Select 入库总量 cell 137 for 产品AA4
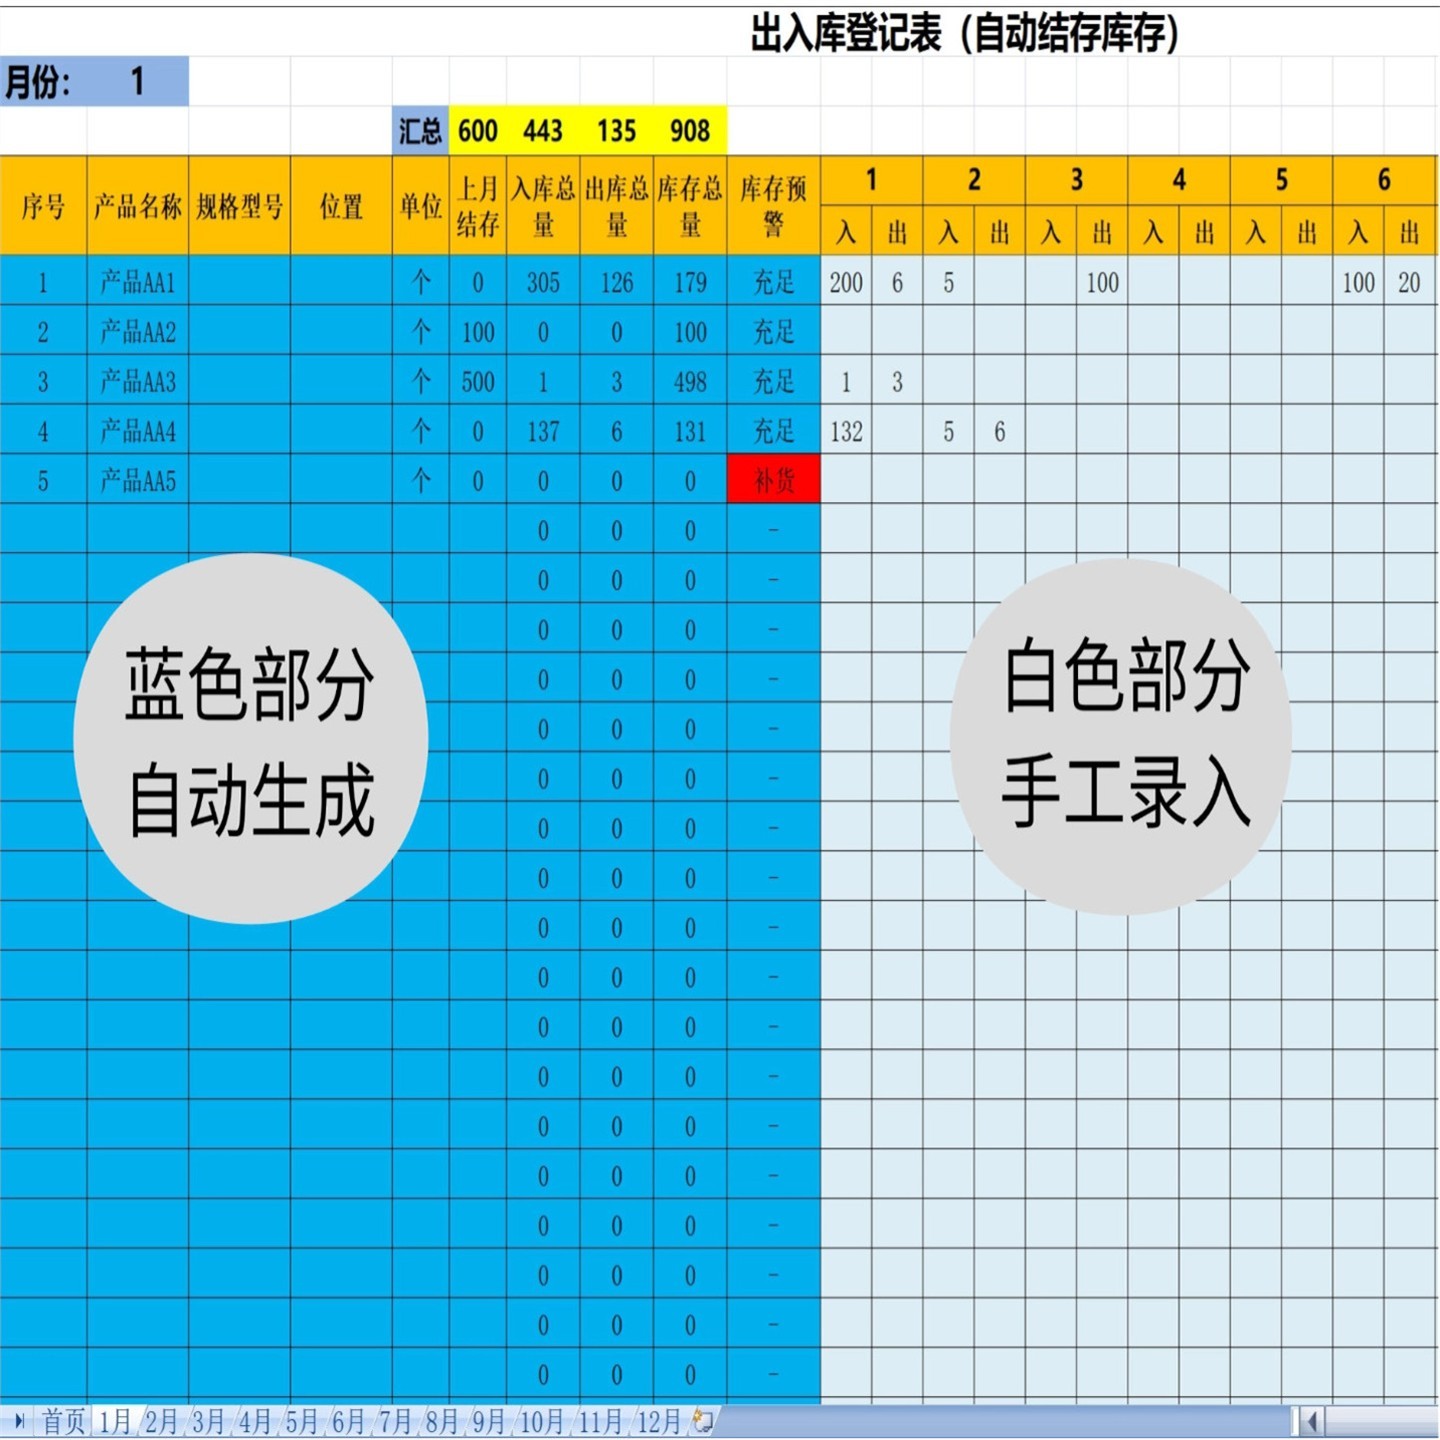The height and width of the screenshot is (1440, 1440). [543, 431]
